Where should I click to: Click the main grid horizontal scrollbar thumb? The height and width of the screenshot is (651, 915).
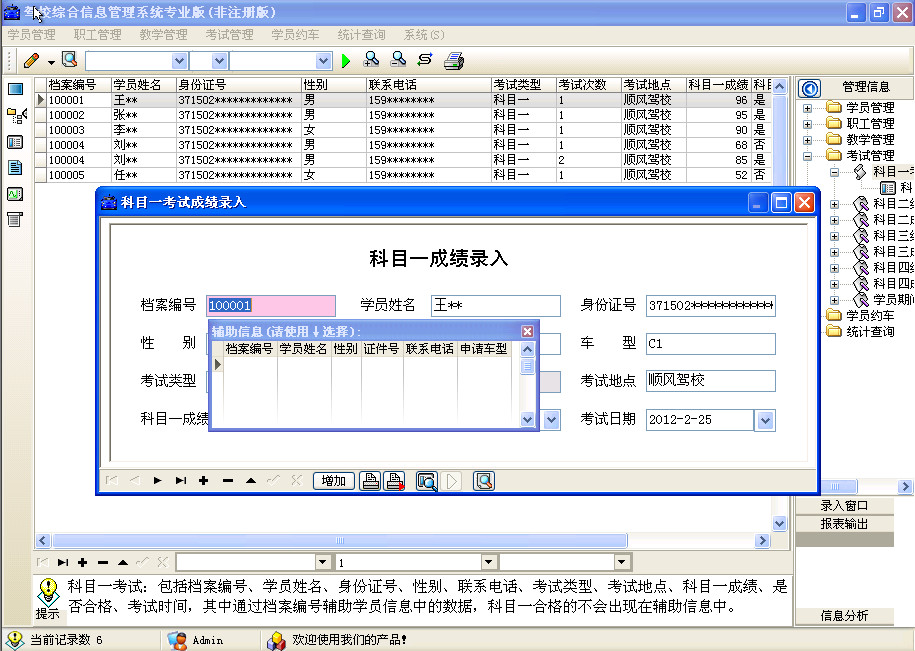[340, 541]
